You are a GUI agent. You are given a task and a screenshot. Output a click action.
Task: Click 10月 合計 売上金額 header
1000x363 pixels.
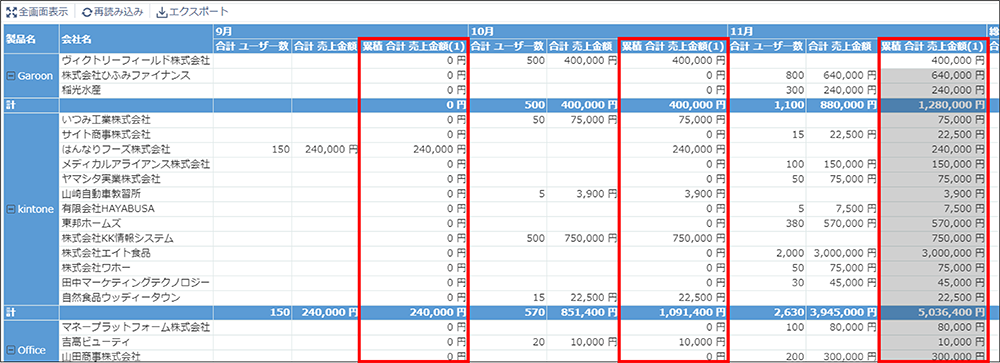(x=582, y=46)
